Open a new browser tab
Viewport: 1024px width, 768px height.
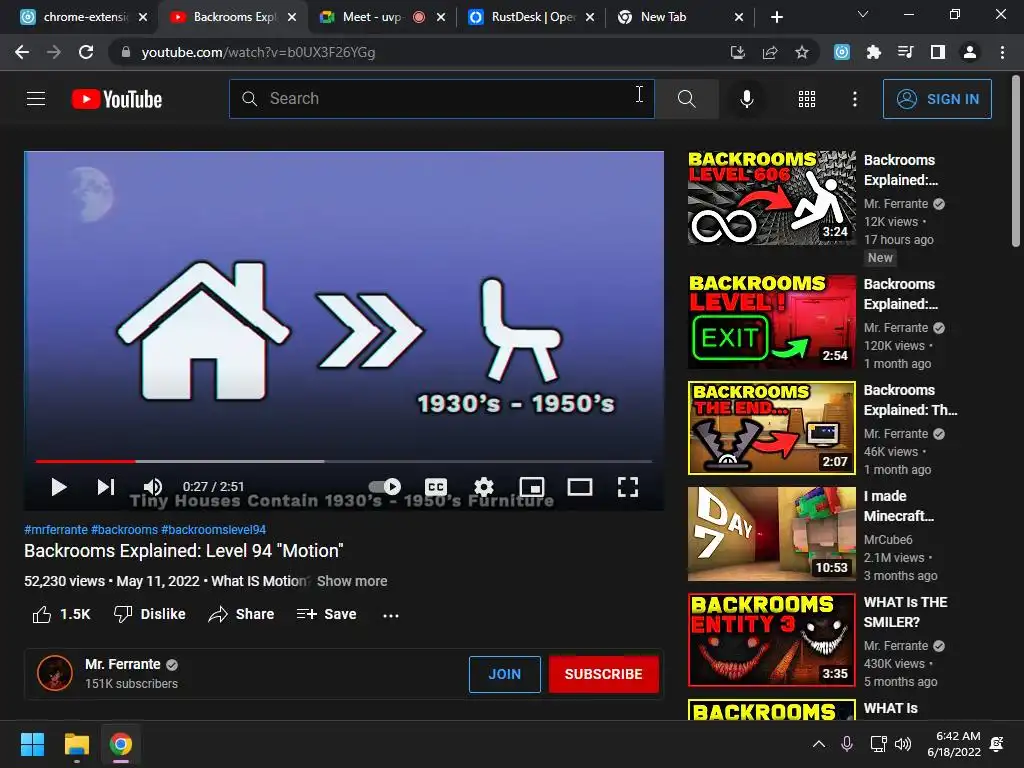click(x=776, y=17)
